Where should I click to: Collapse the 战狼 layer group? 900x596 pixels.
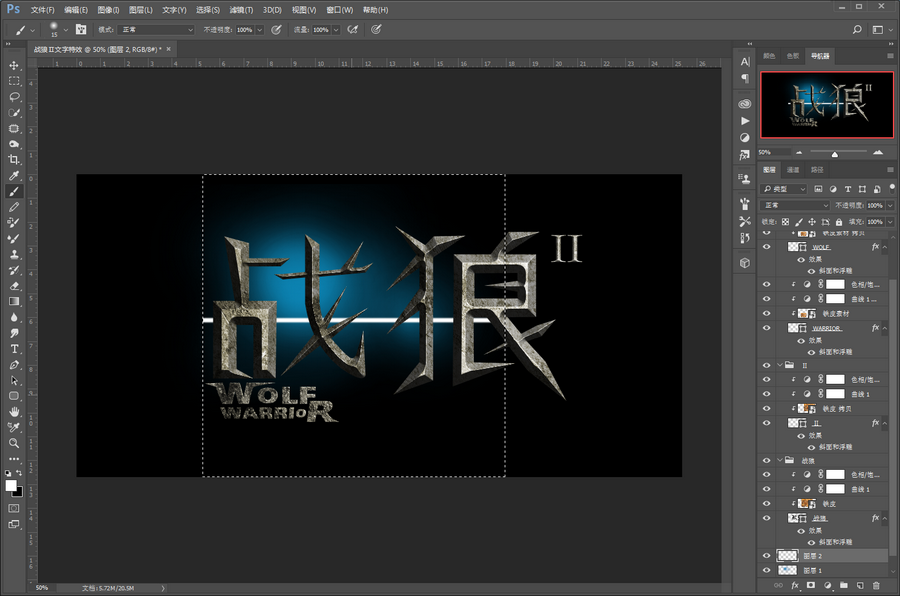click(x=780, y=461)
